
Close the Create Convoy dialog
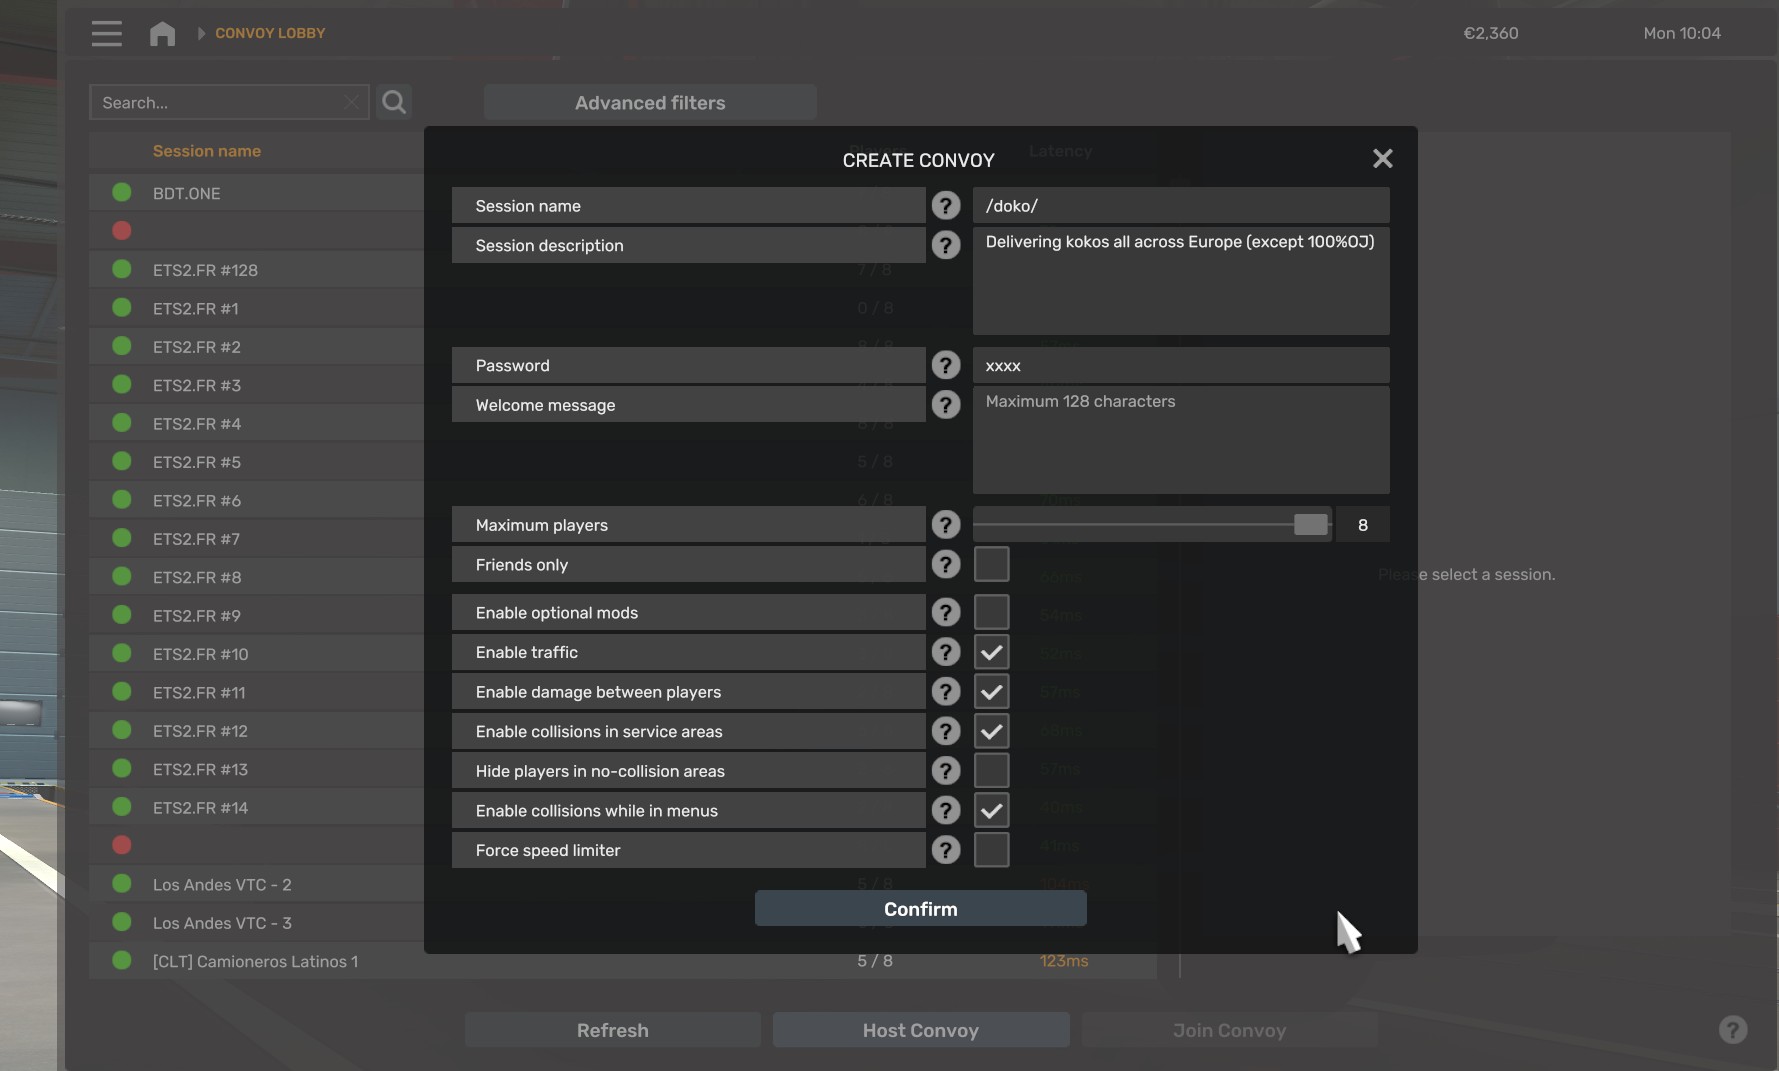pos(1382,158)
